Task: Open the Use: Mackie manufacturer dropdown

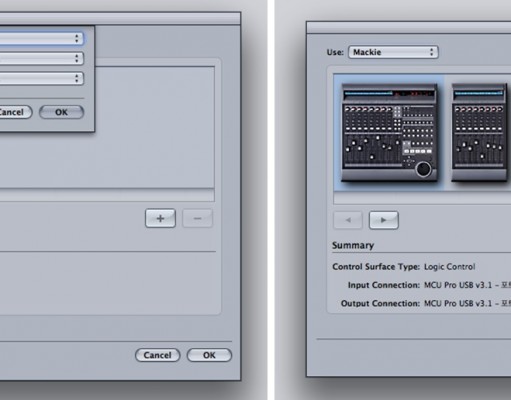Action: coord(393,52)
